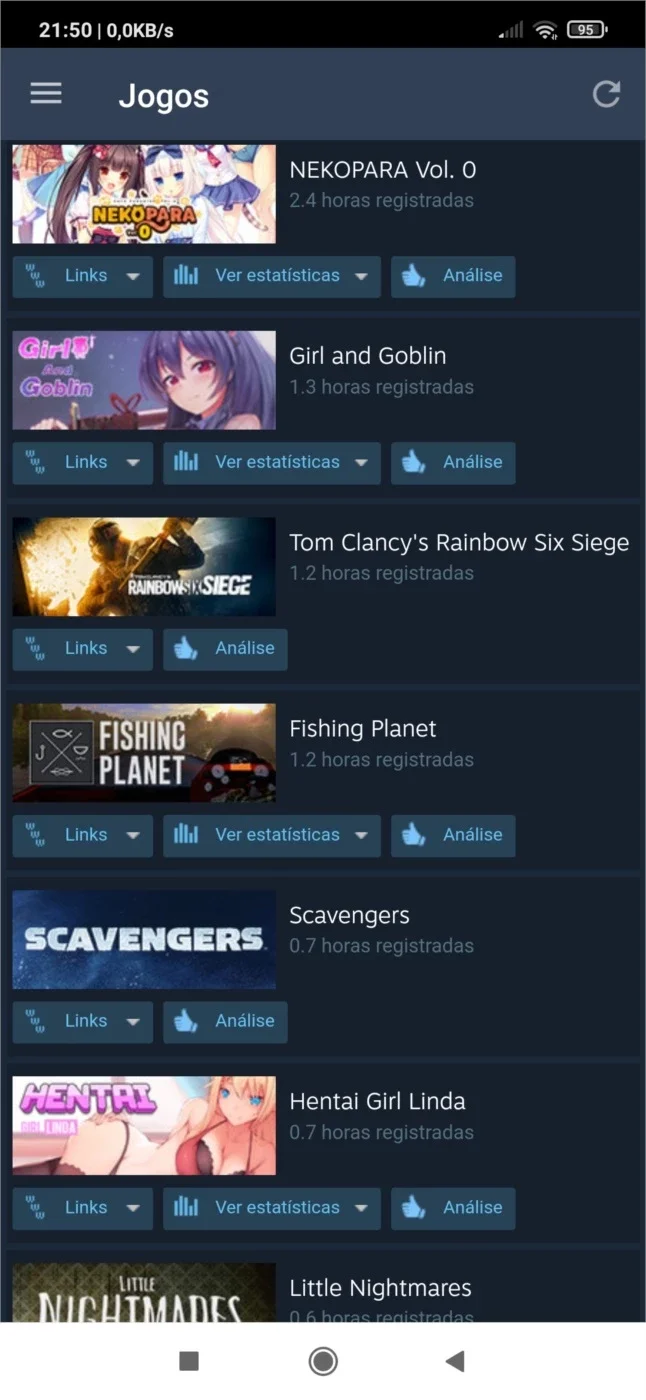Tap the thumbs-up icon for Scavengers
646x1400 pixels.
[x=186, y=1022]
